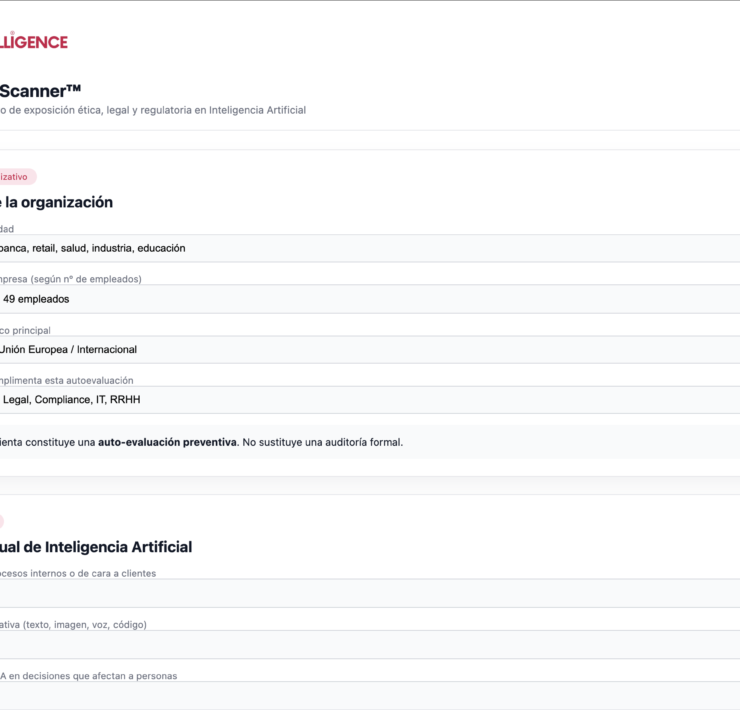Click the 'Inteligencia Artificial' section heading
This screenshot has height=710, width=740.
tap(96, 547)
